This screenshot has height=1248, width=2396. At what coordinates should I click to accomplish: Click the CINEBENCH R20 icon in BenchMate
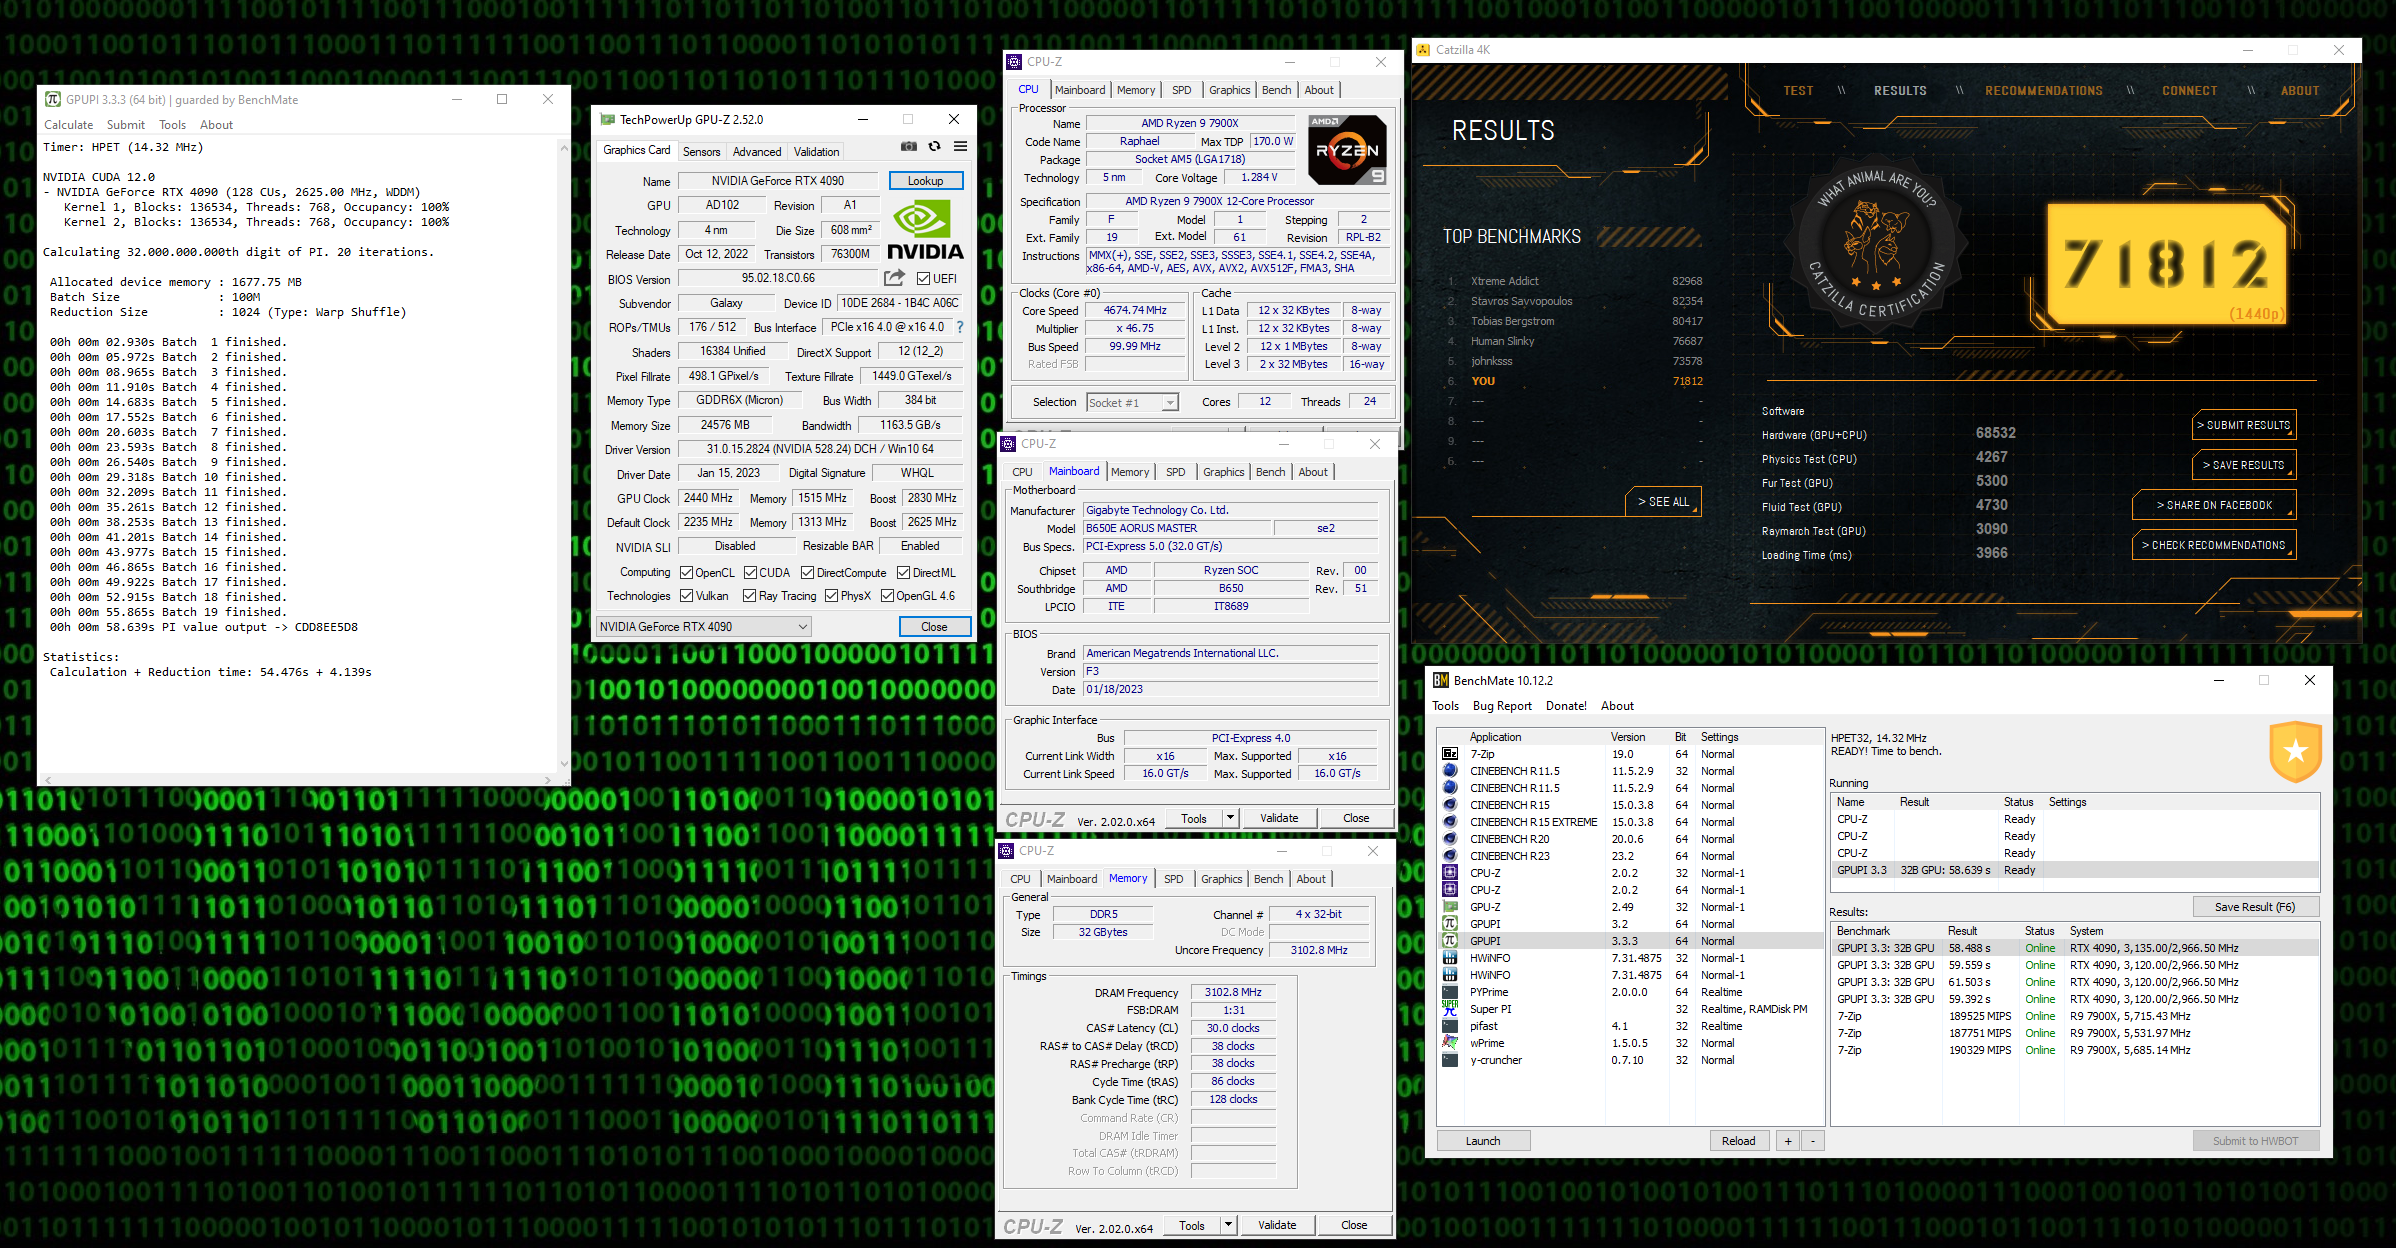coord(1449,839)
